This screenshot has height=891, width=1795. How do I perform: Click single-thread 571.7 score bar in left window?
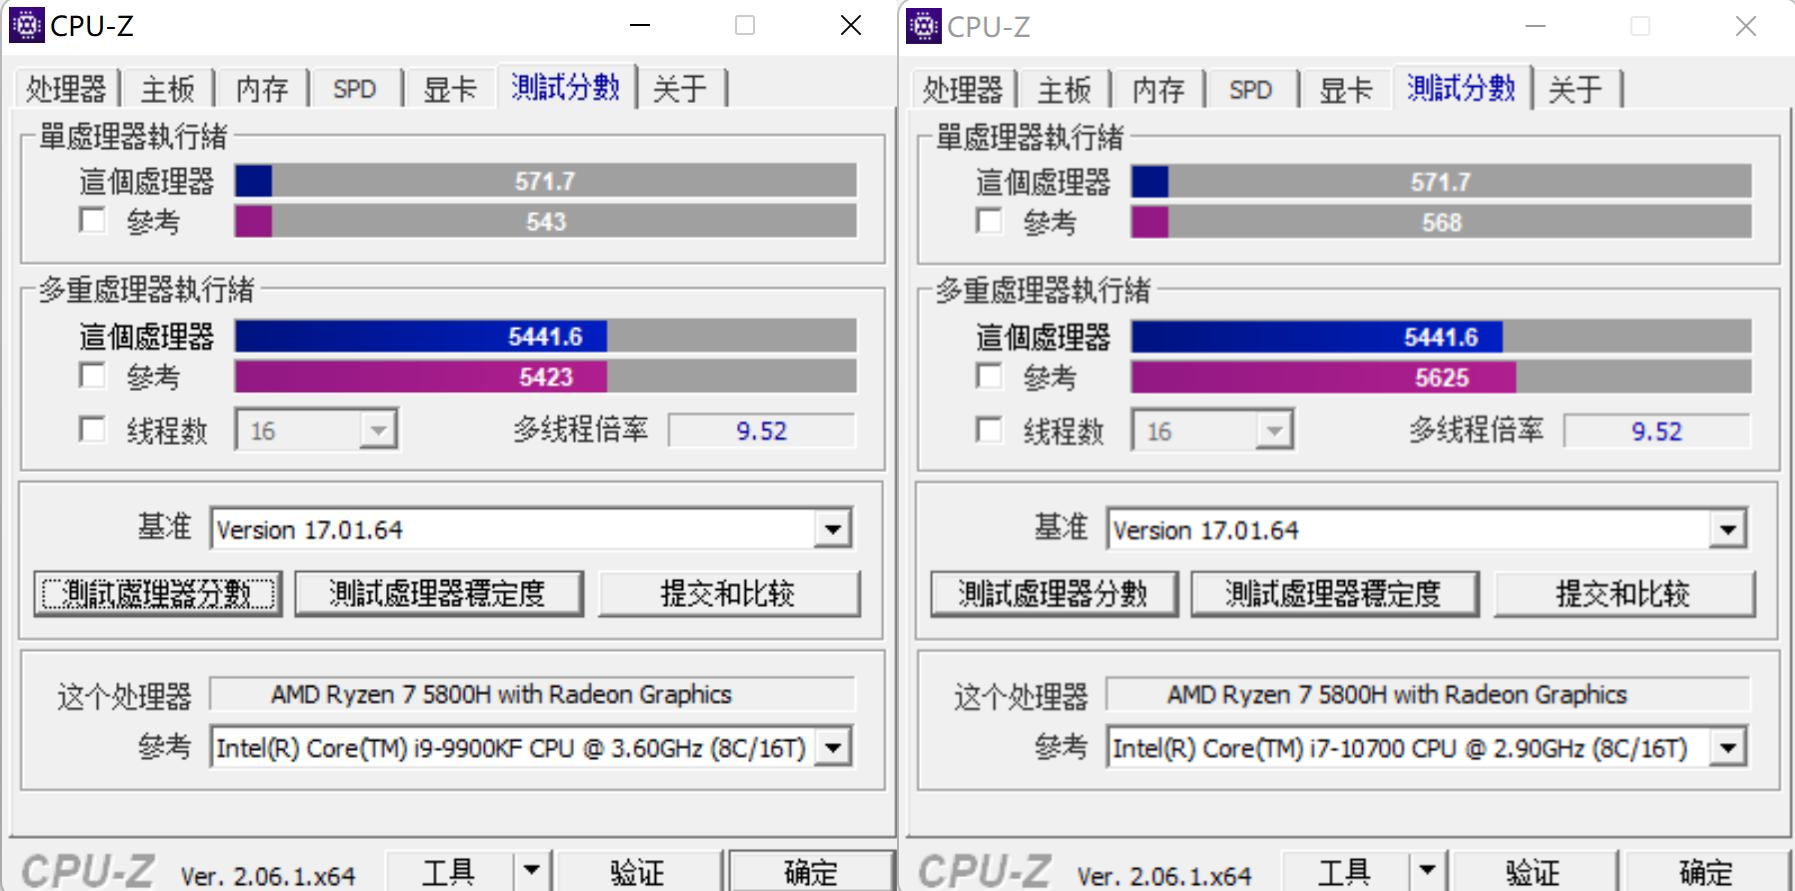pos(546,181)
